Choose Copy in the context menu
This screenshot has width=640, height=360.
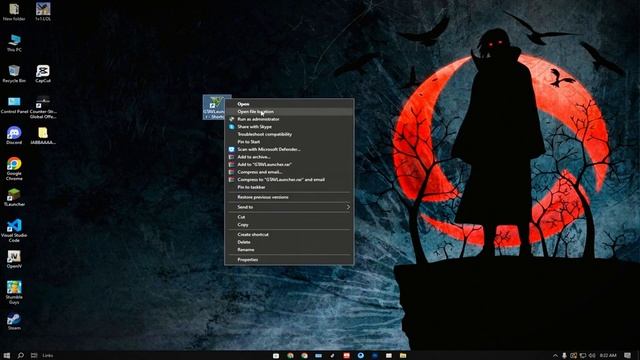click(x=289, y=224)
